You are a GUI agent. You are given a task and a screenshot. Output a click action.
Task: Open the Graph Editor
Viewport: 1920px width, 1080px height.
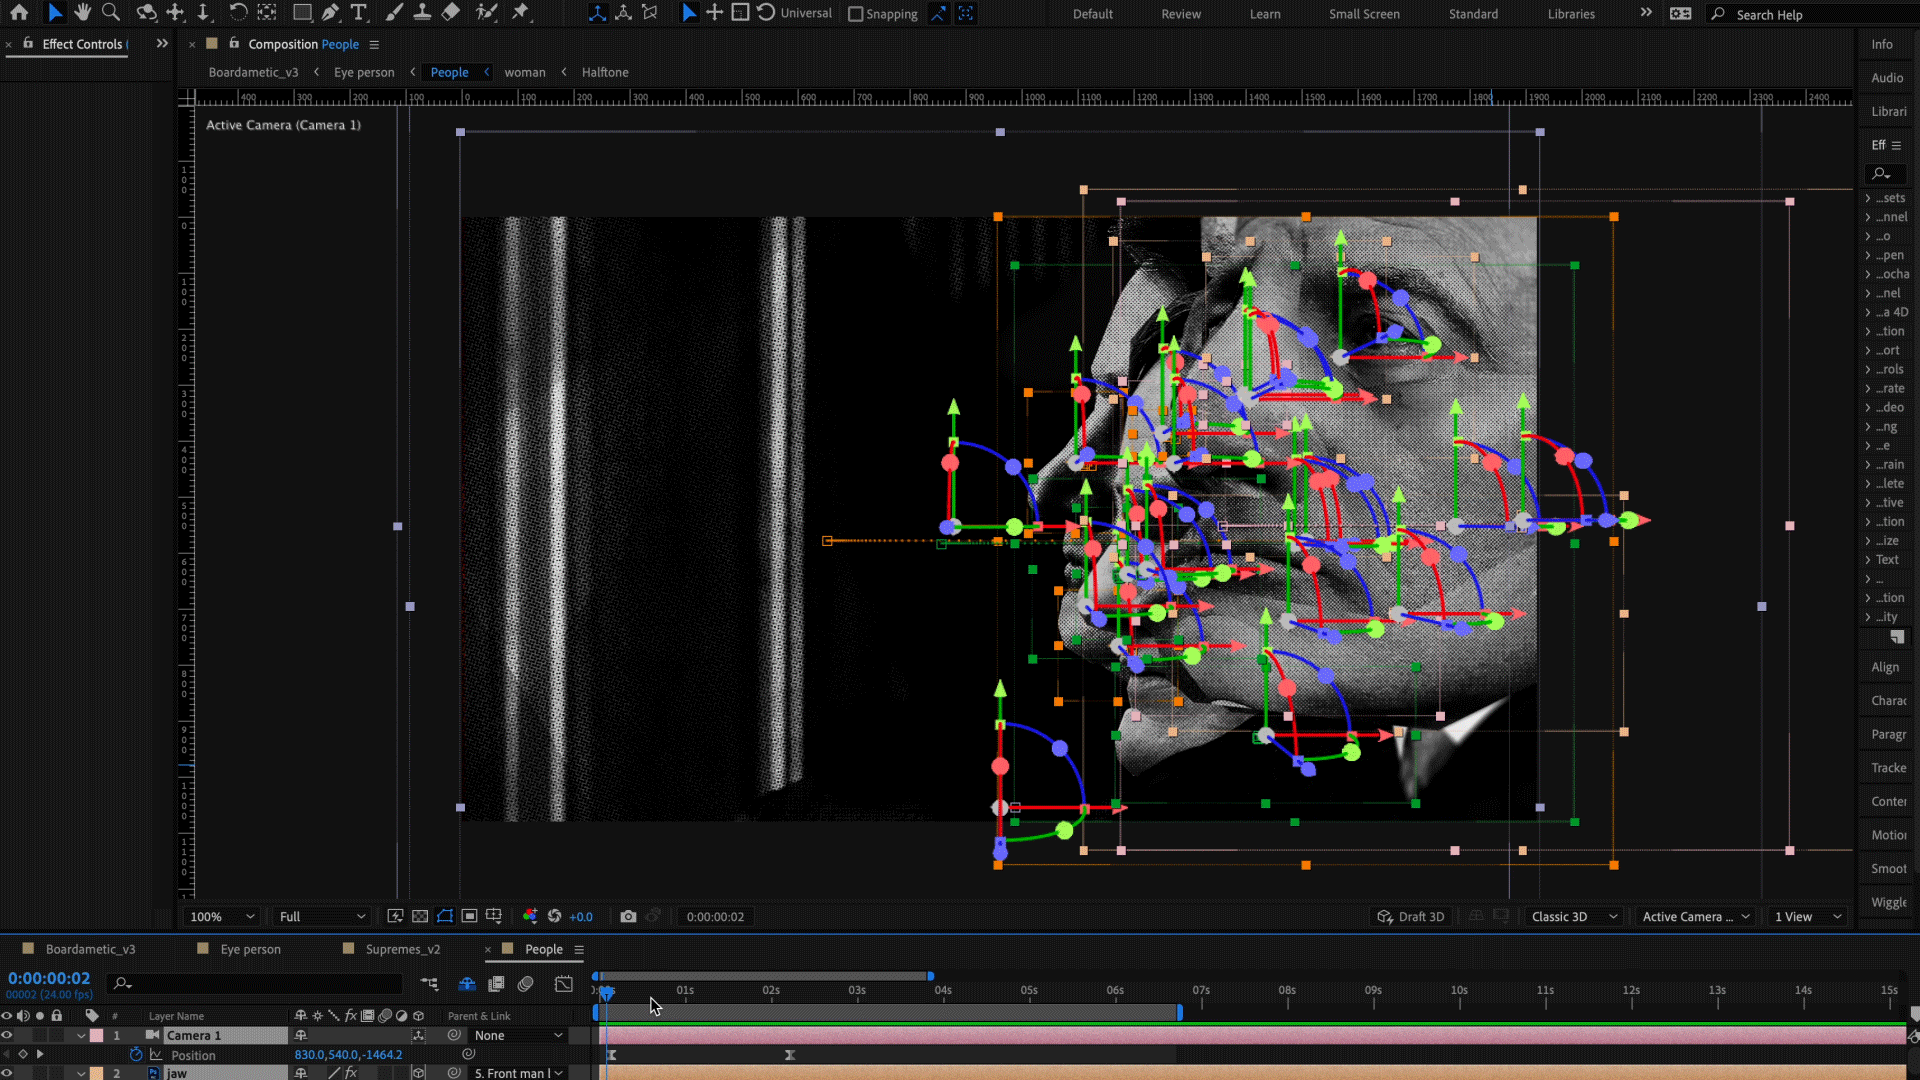pyautogui.click(x=564, y=984)
